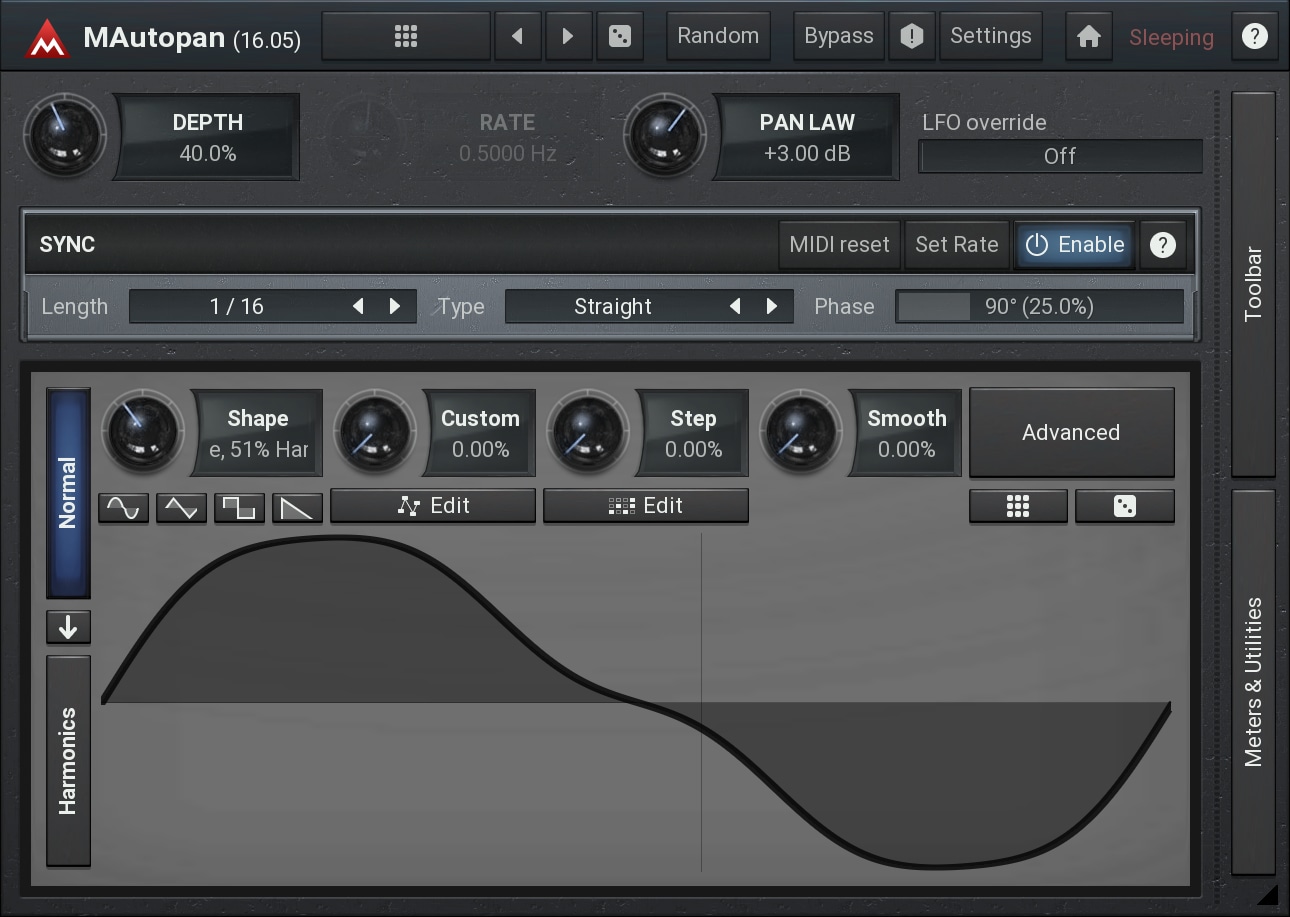Click the Depth knob

point(65,137)
